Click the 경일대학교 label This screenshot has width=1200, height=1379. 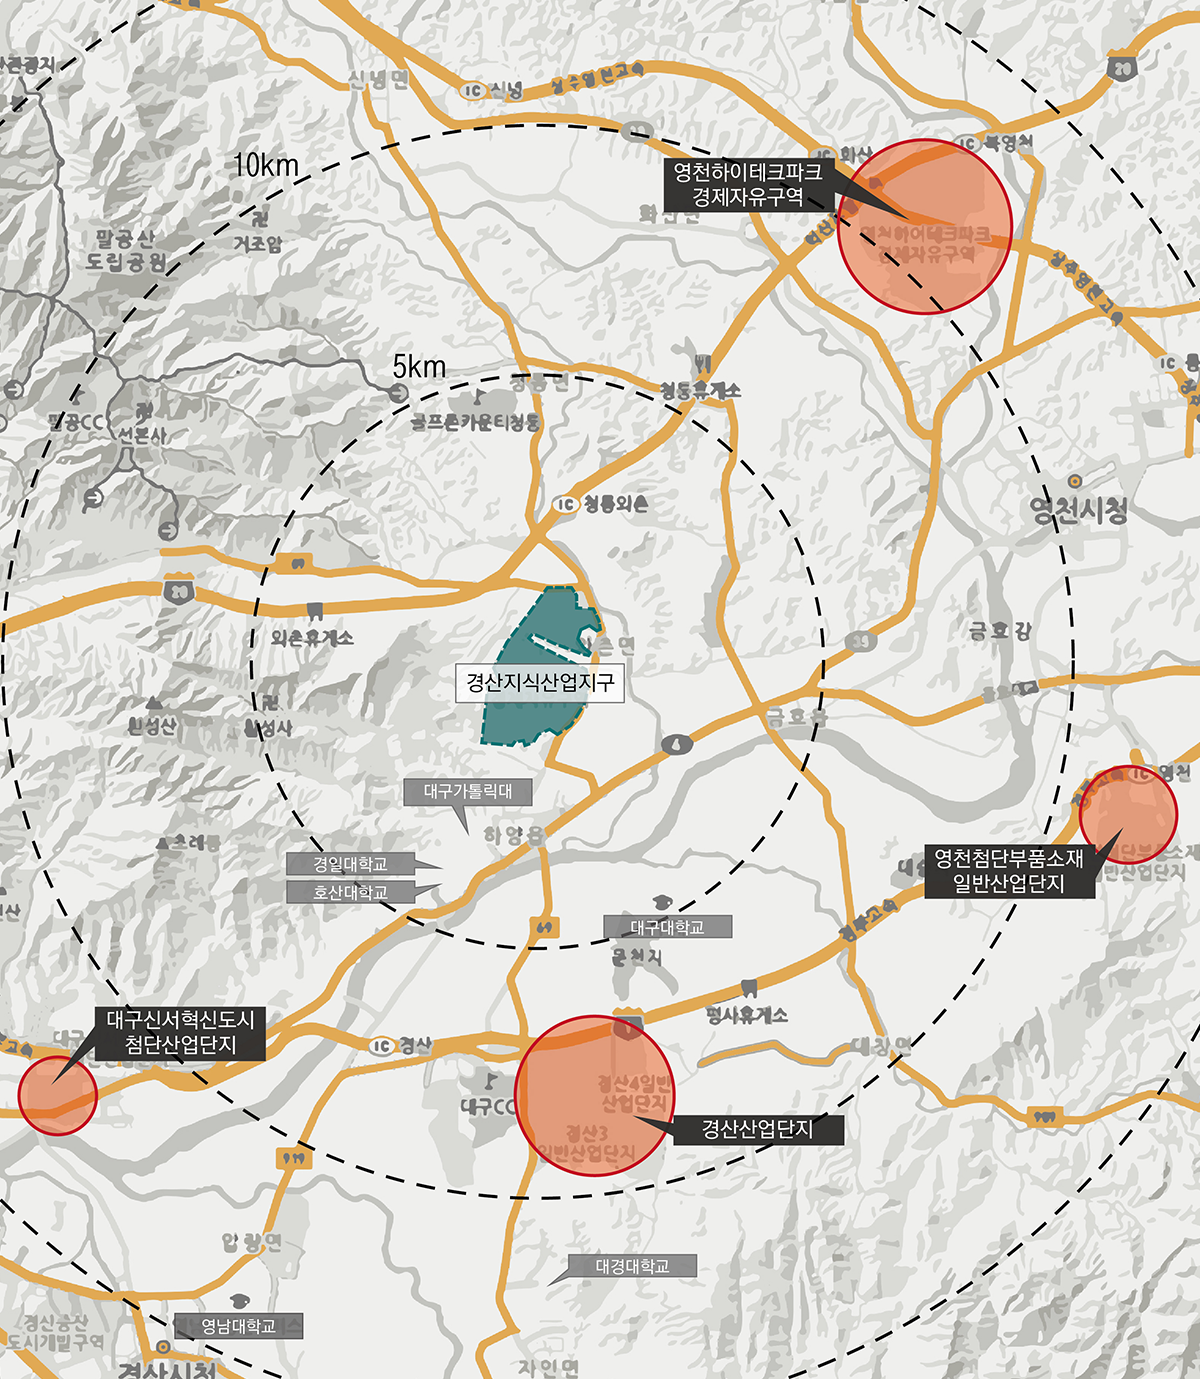pyautogui.click(x=350, y=864)
